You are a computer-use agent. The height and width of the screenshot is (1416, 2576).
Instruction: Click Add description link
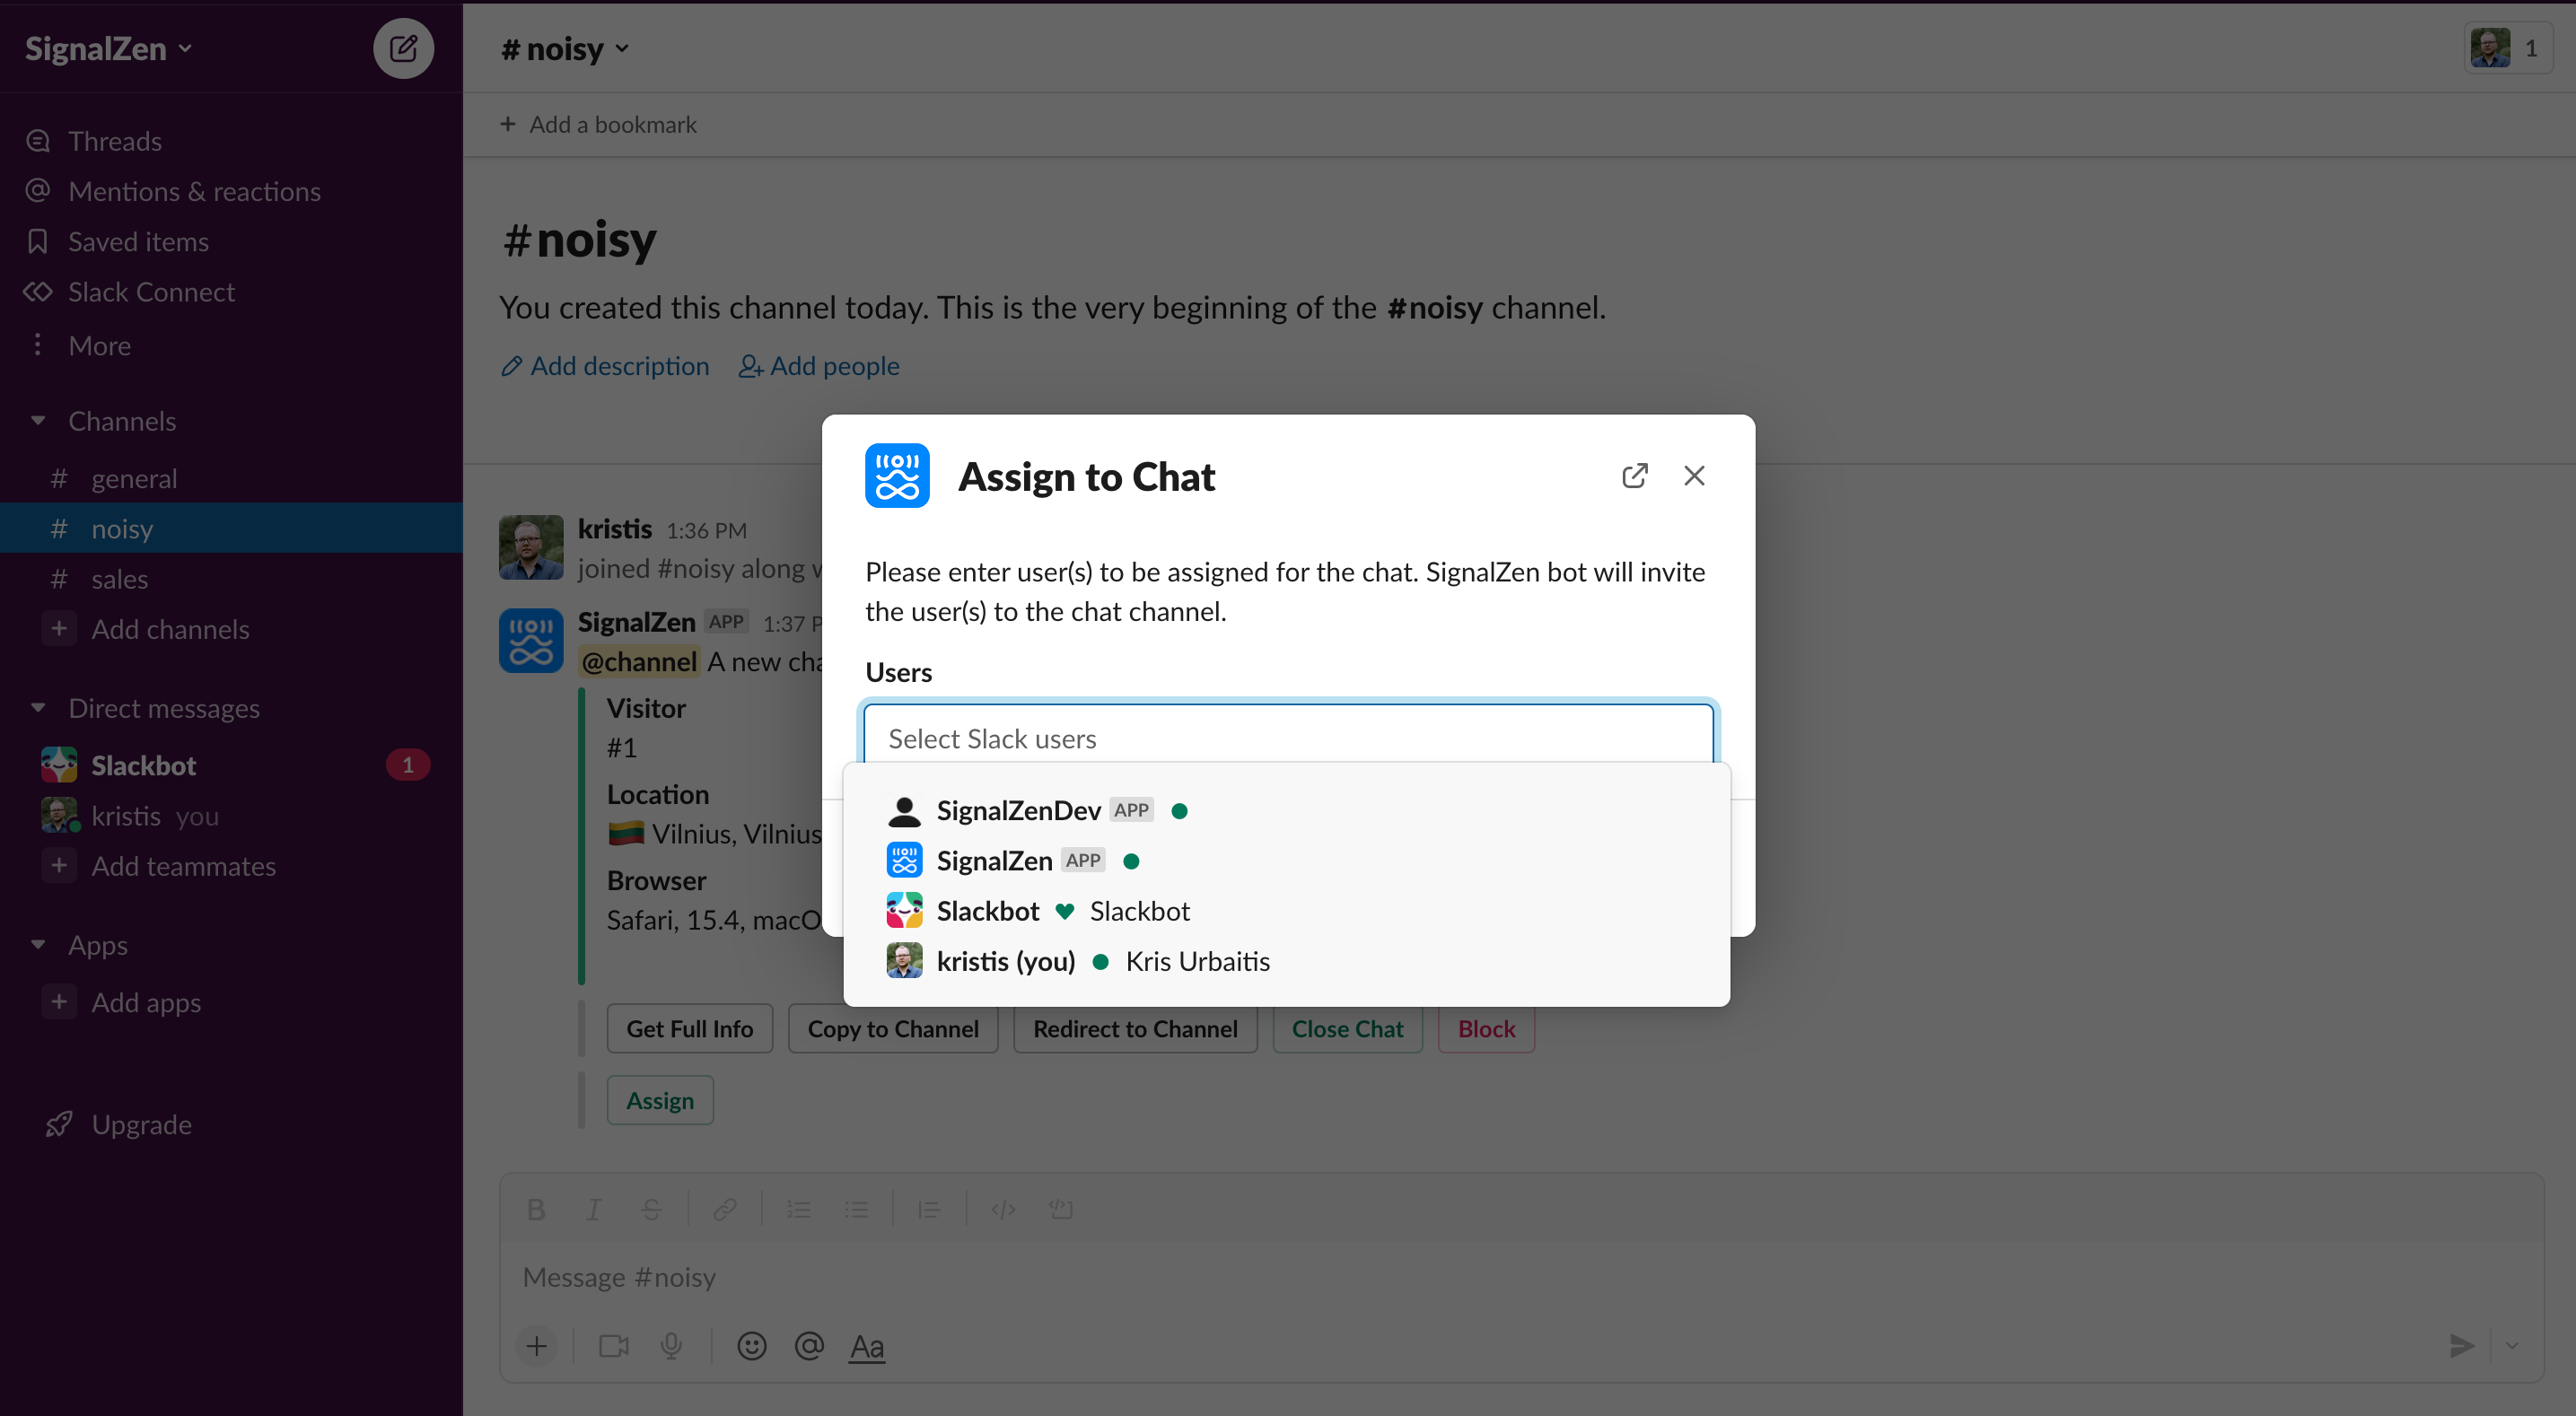pos(606,366)
